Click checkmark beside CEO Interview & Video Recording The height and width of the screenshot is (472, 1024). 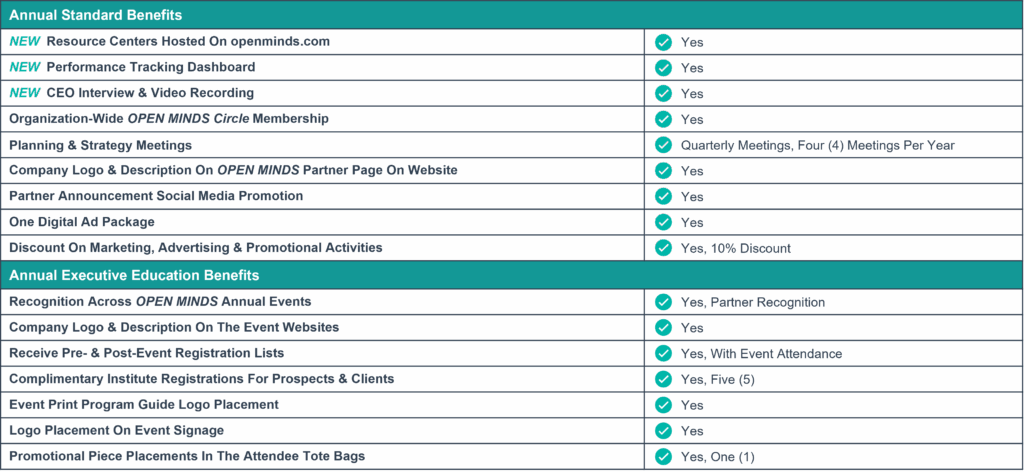coord(664,93)
